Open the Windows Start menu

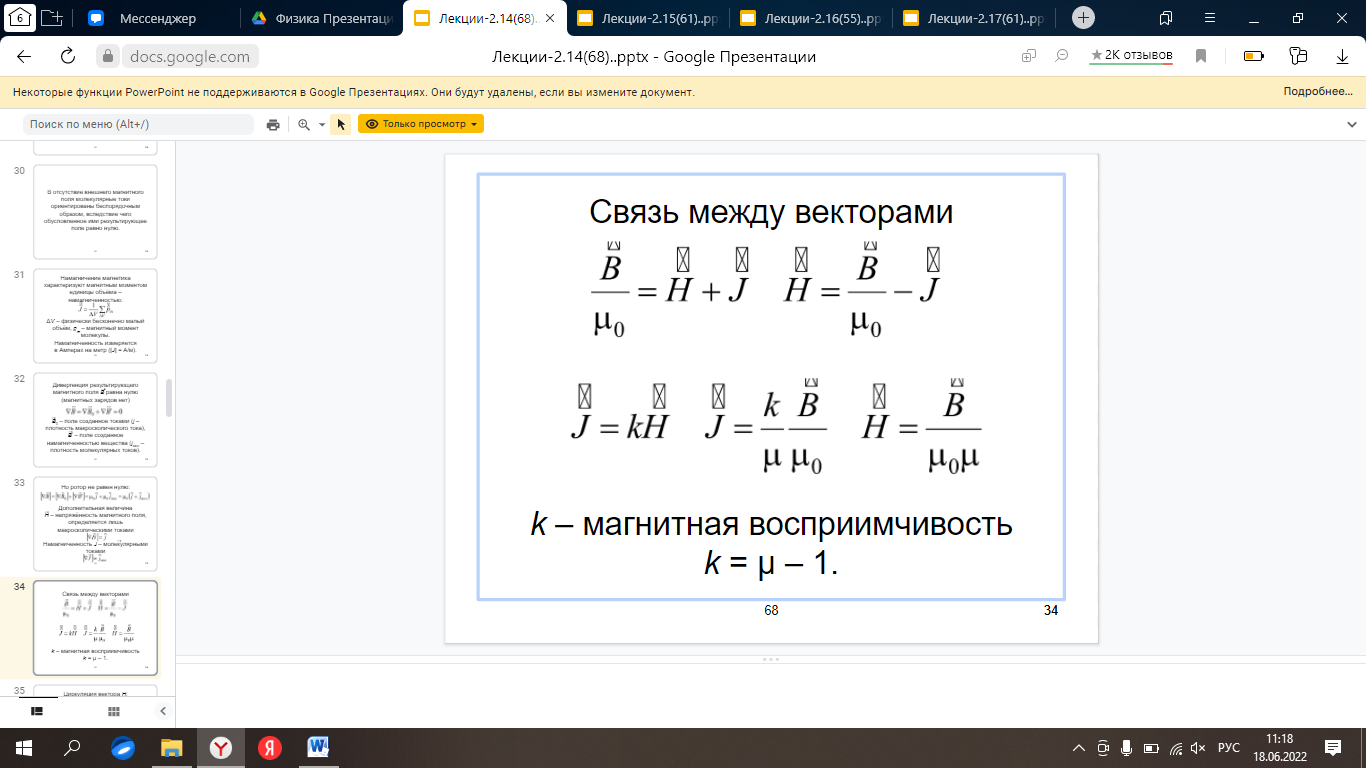24,747
